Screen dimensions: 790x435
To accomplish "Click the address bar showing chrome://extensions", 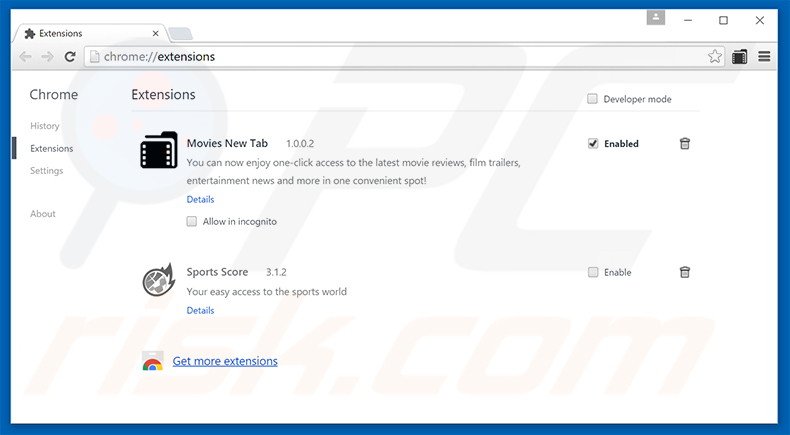I will point(403,56).
